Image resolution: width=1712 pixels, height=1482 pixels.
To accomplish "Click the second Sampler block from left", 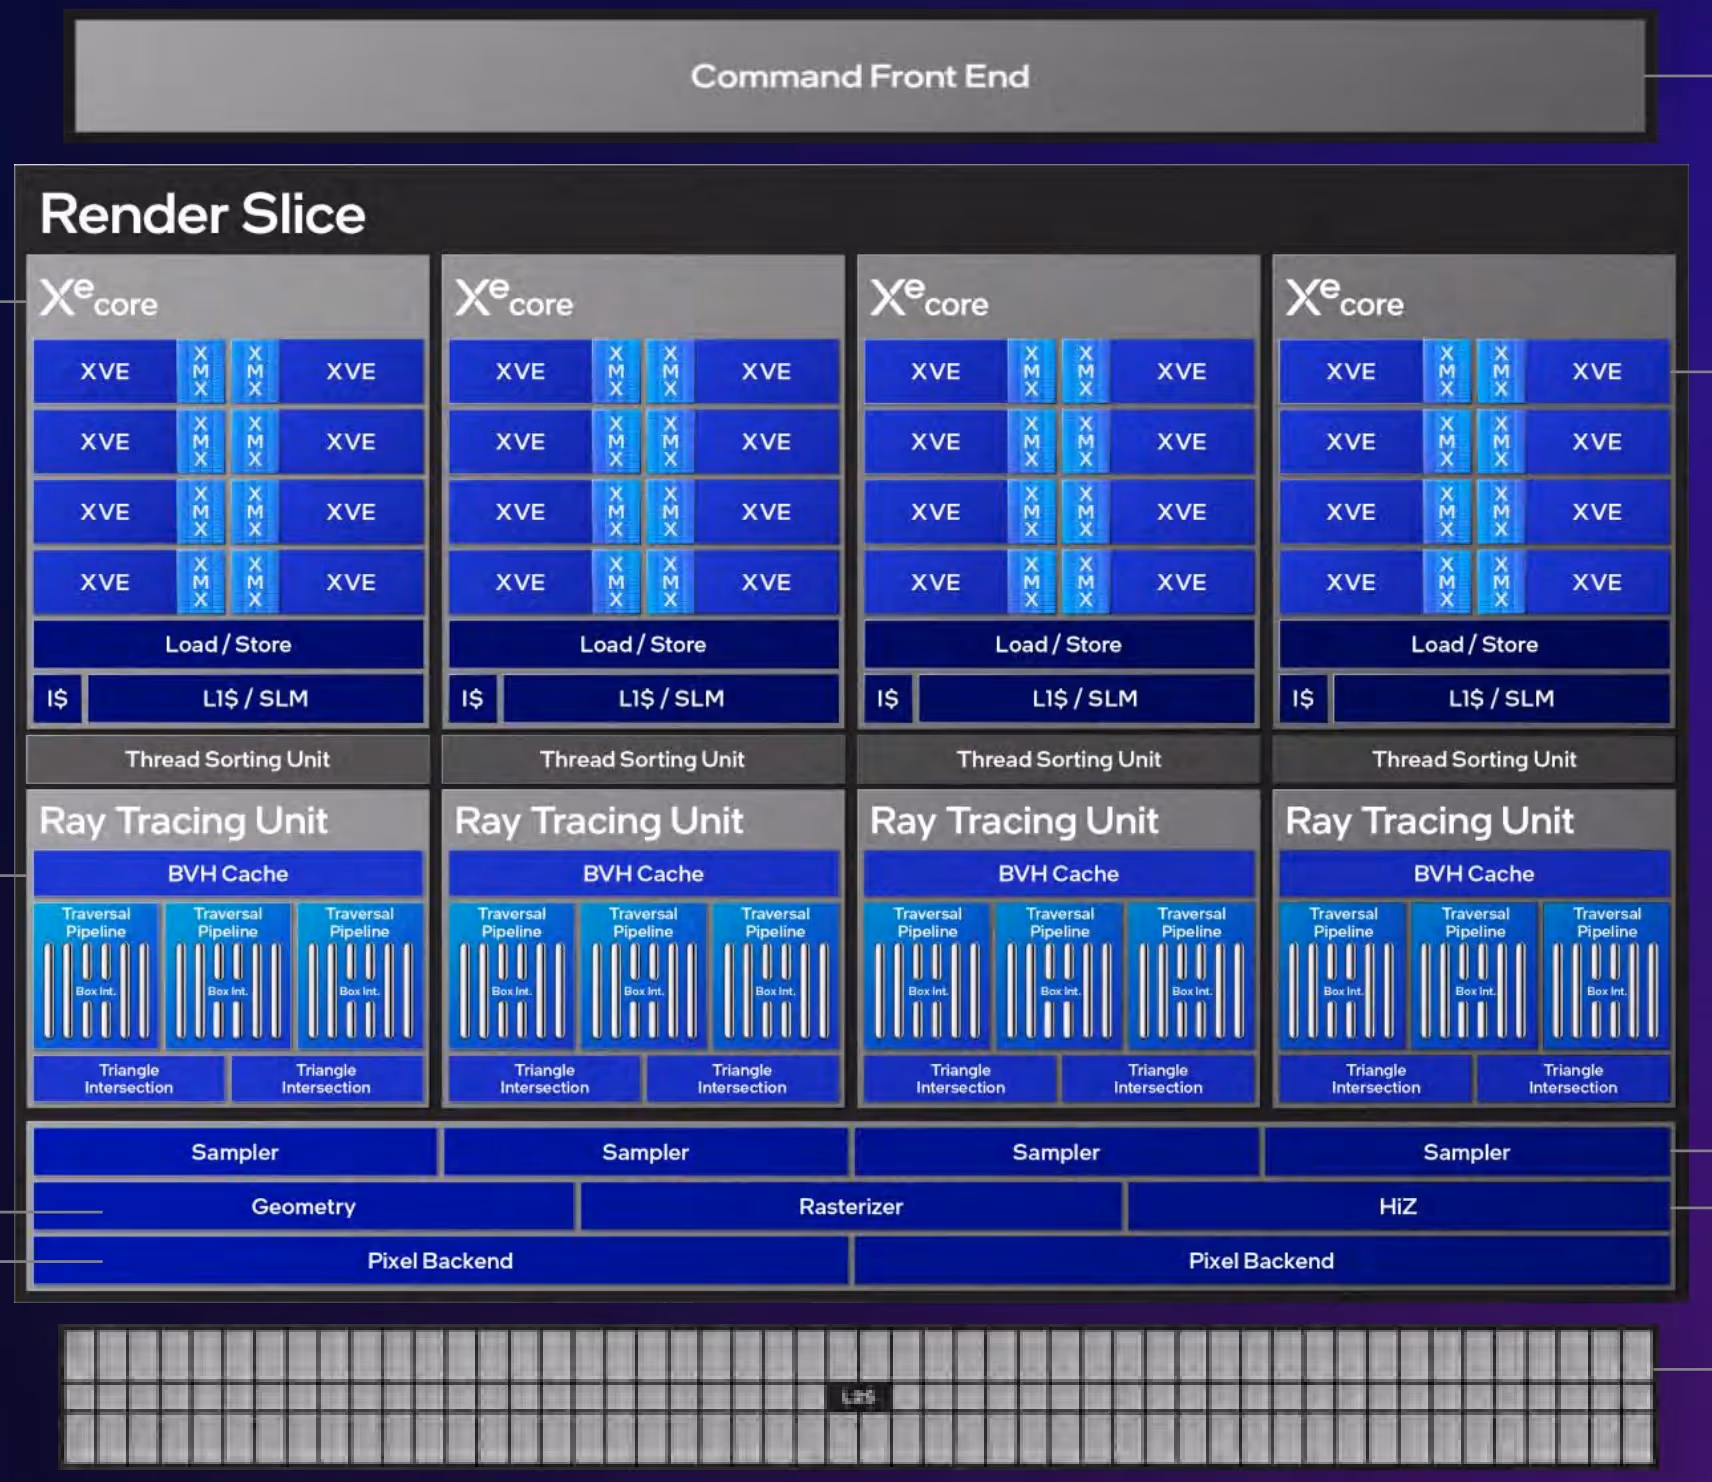I will (646, 1152).
